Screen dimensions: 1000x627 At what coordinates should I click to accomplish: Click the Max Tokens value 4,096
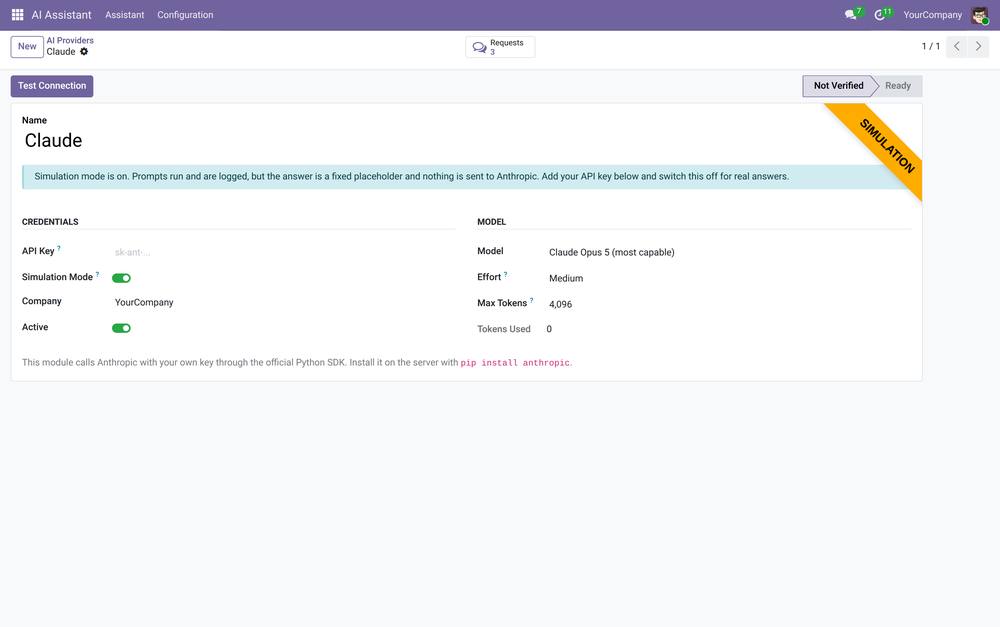pos(561,304)
